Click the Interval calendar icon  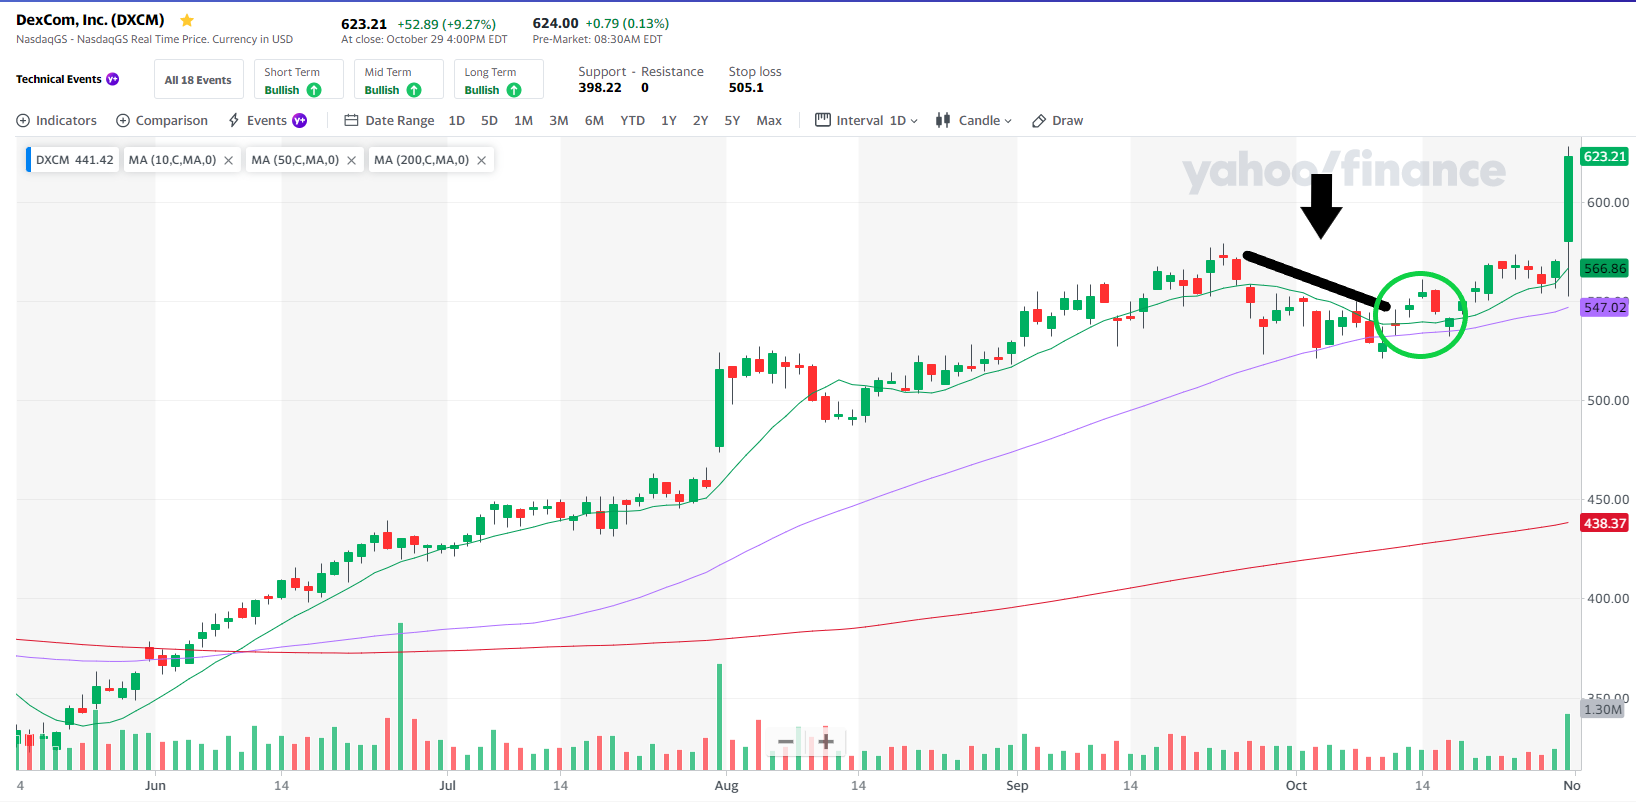[823, 120]
